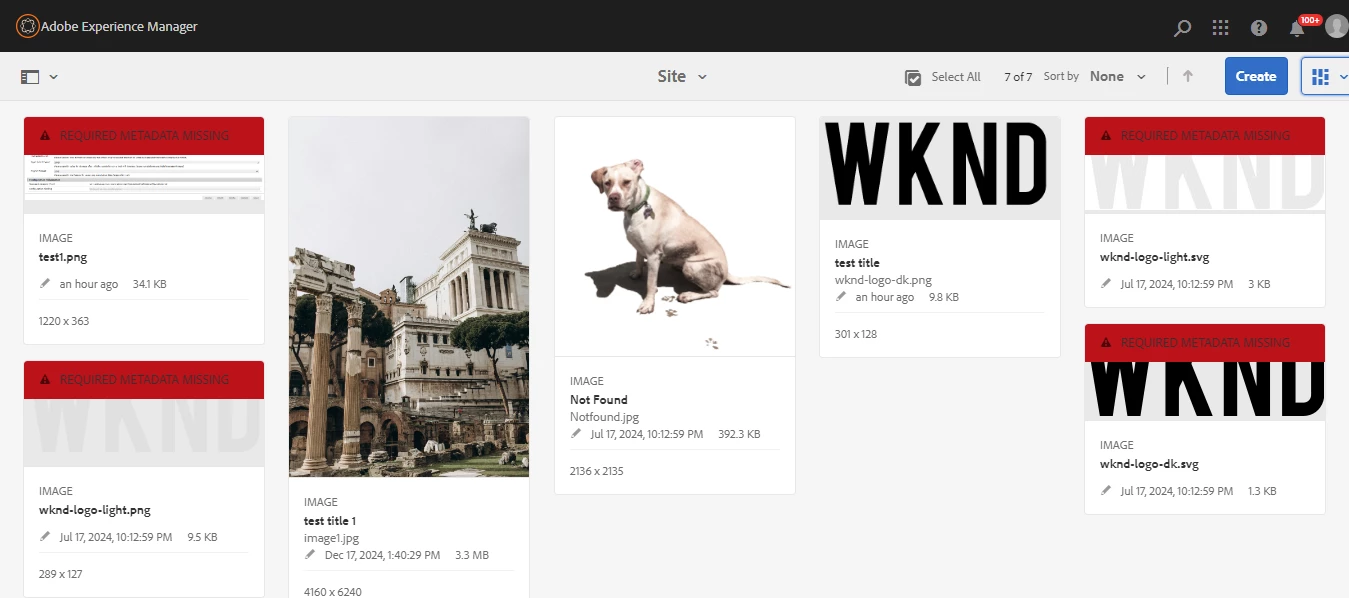Click the 289 x 127 dimensions text
Image resolution: width=1349 pixels, height=598 pixels.
click(x=60, y=574)
